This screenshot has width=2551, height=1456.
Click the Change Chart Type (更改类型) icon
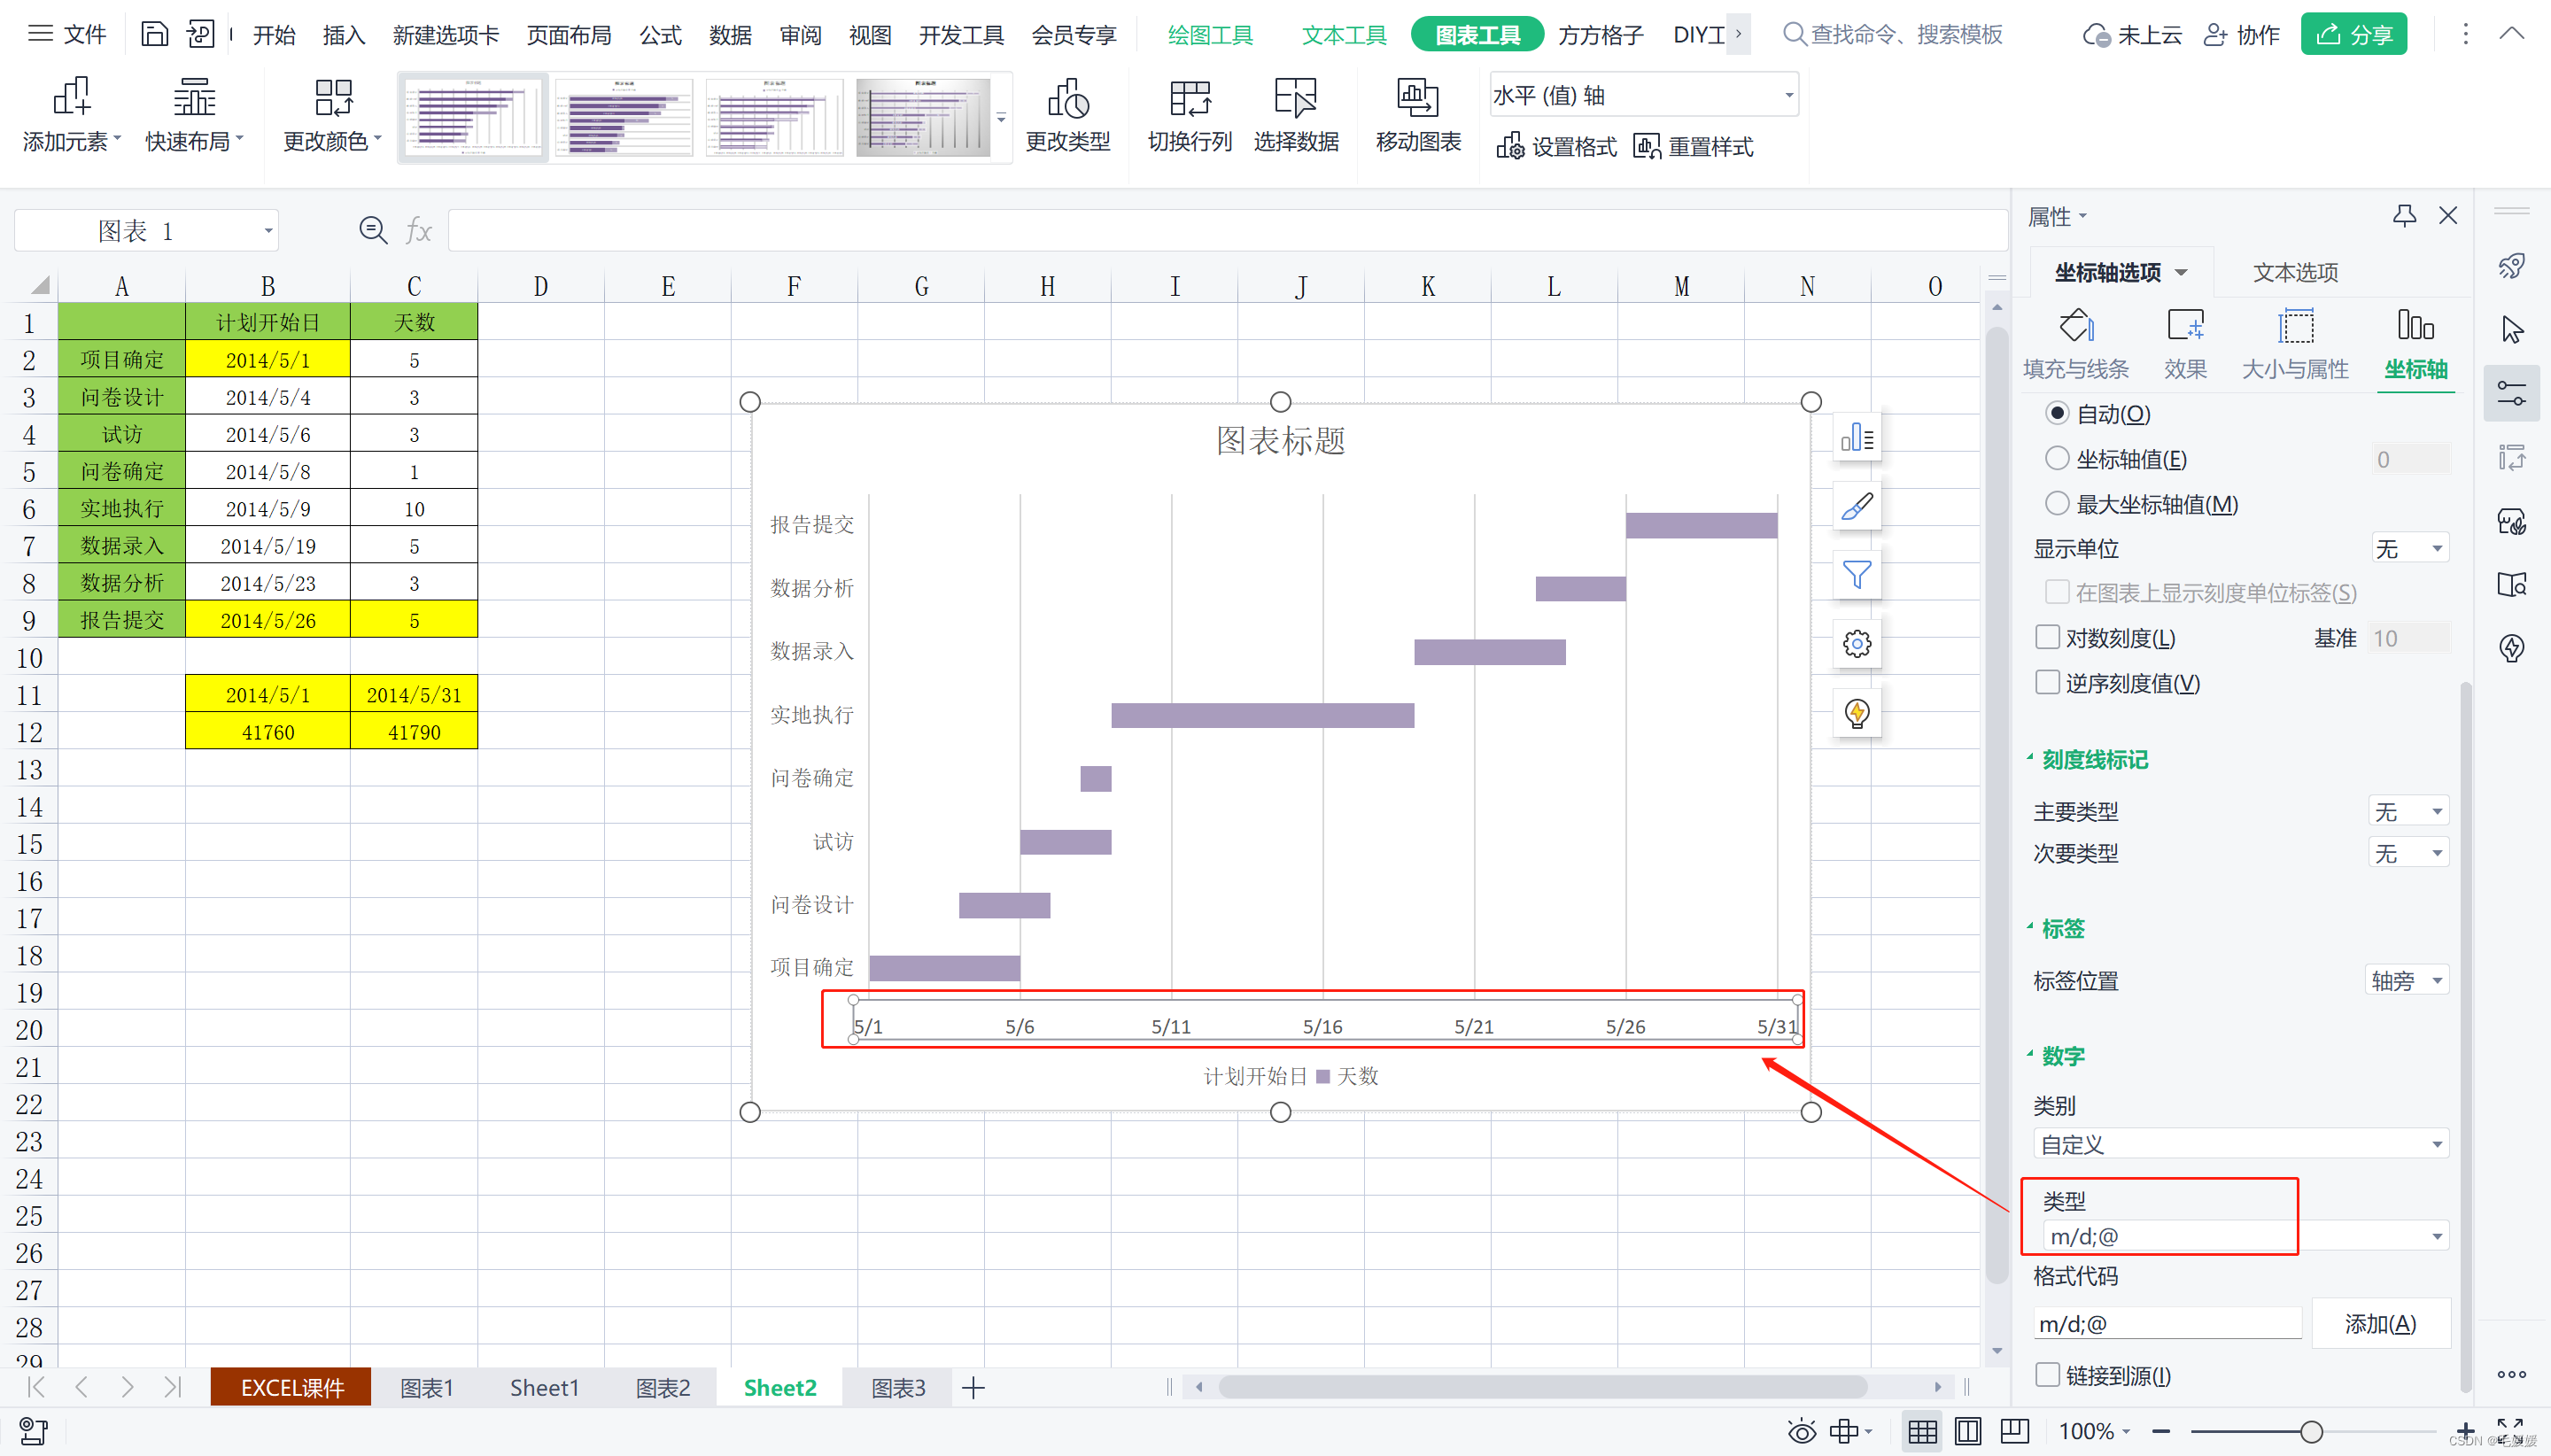click(1067, 100)
